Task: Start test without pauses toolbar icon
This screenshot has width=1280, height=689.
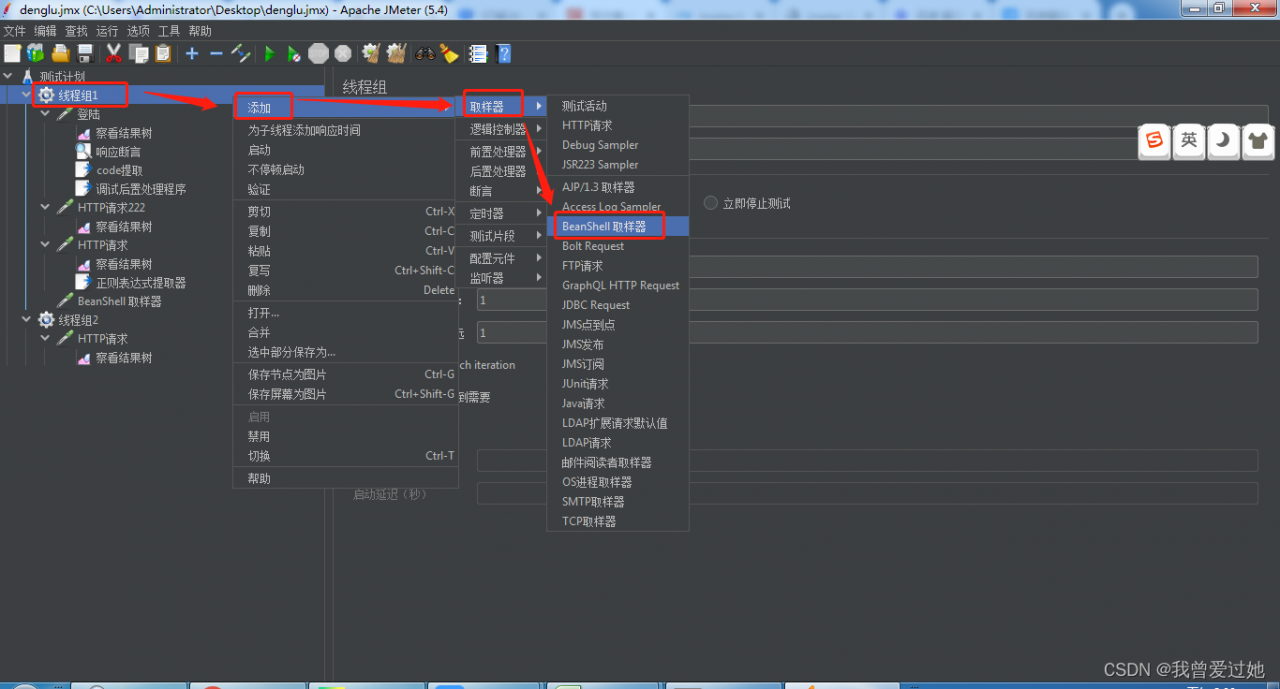Action: click(294, 53)
